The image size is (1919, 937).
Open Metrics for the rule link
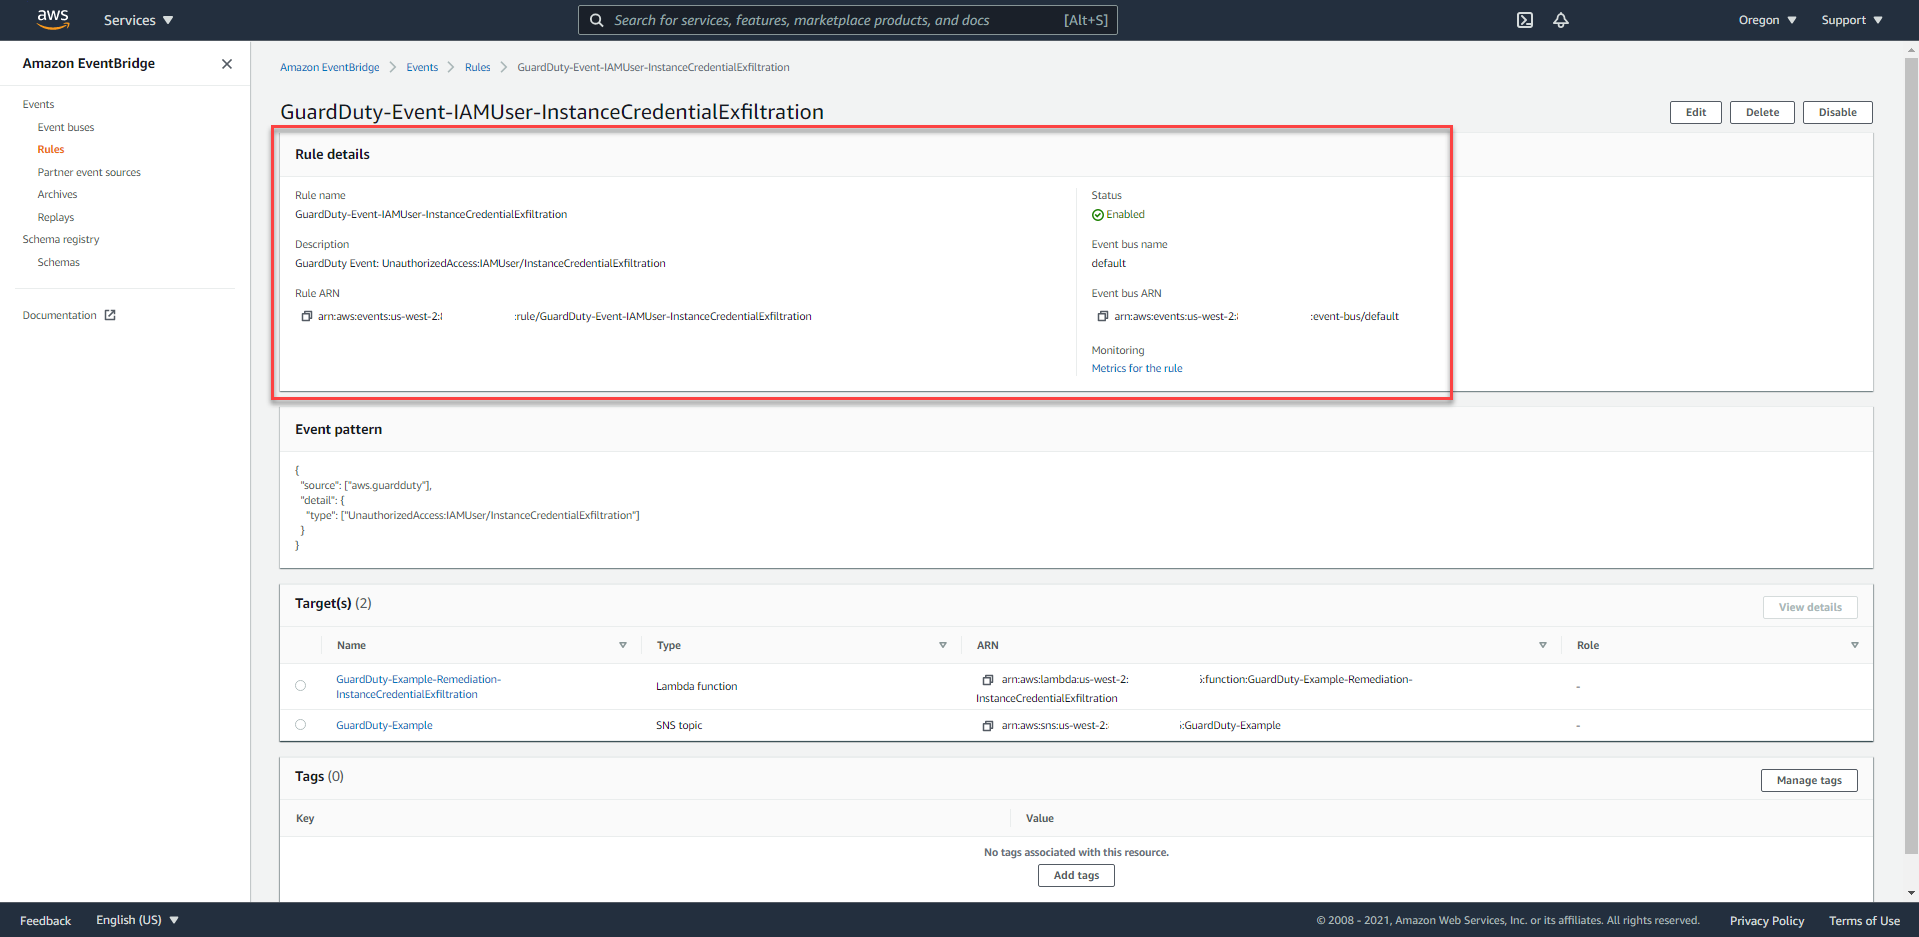[1137, 369]
